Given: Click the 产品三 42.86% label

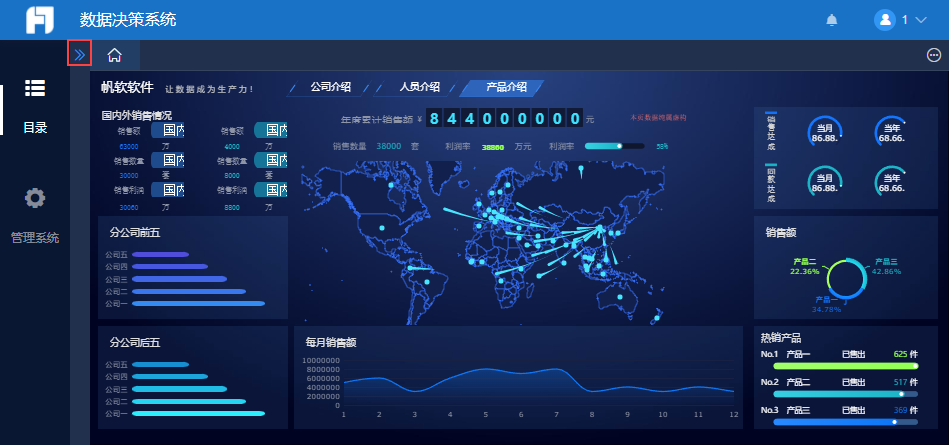Looking at the screenshot, I should pyautogui.click(x=886, y=266).
